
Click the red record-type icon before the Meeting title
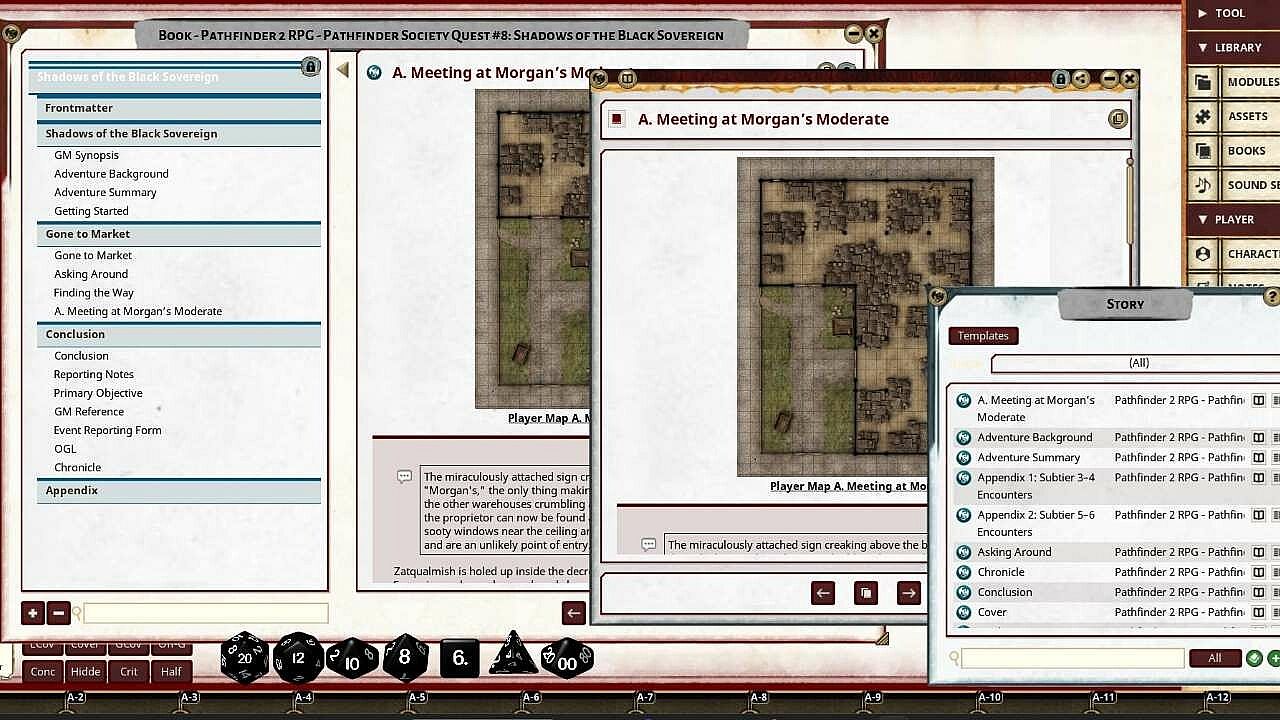[617, 119]
